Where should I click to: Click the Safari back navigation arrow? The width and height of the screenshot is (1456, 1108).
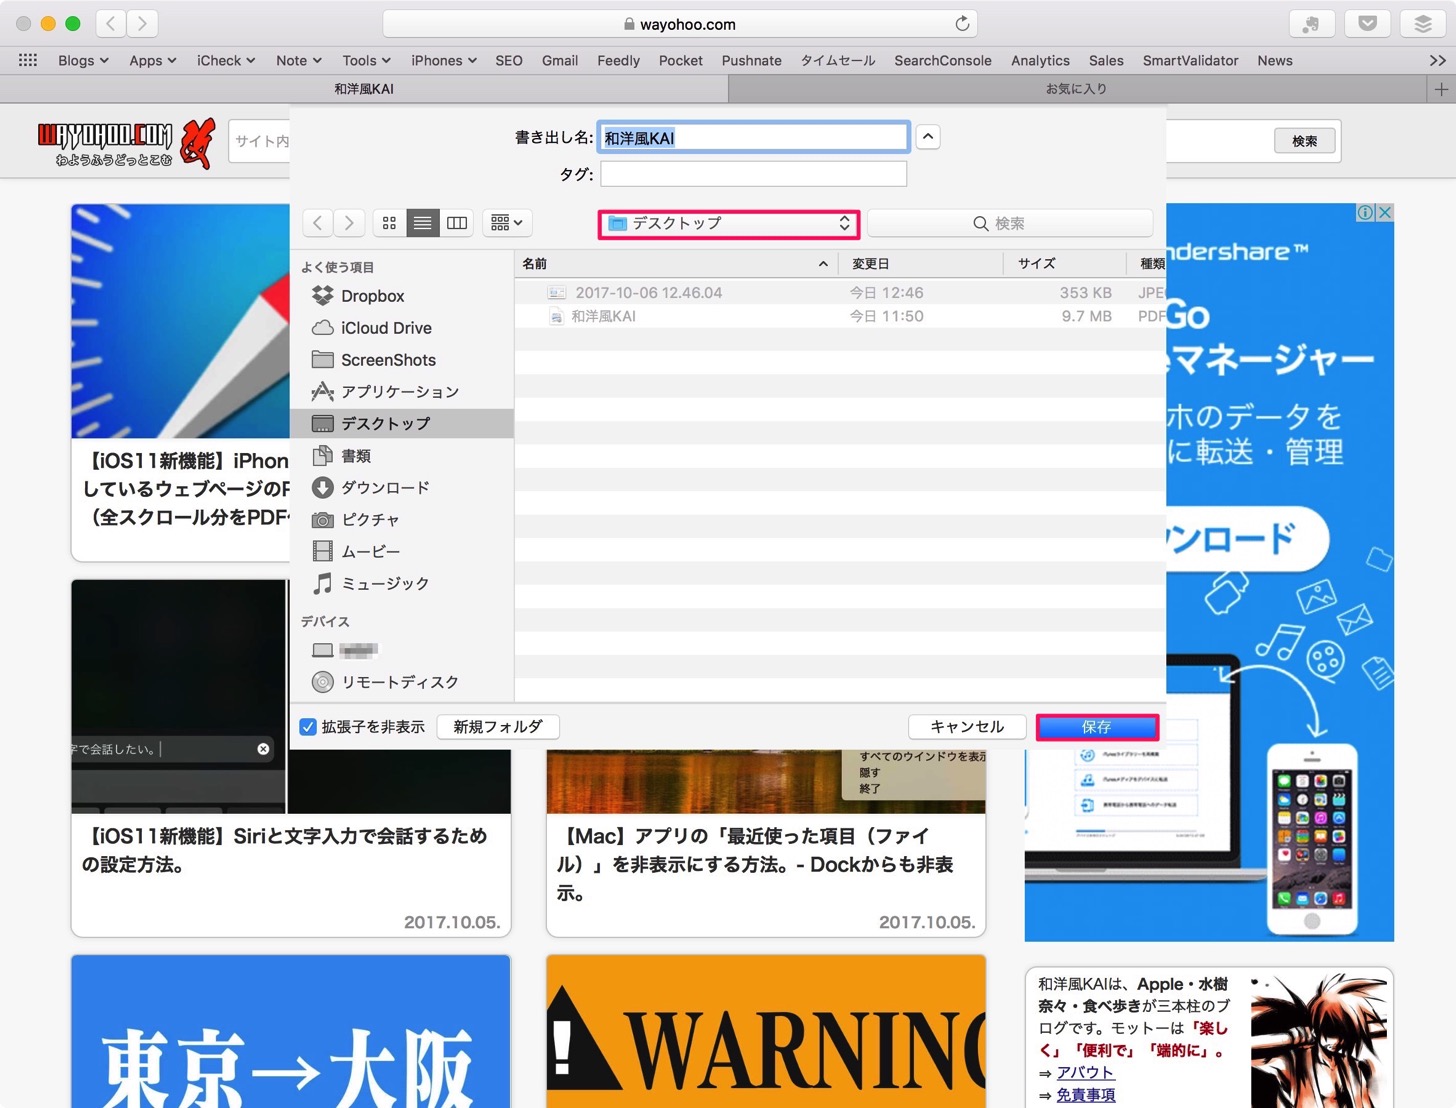pyautogui.click(x=111, y=23)
